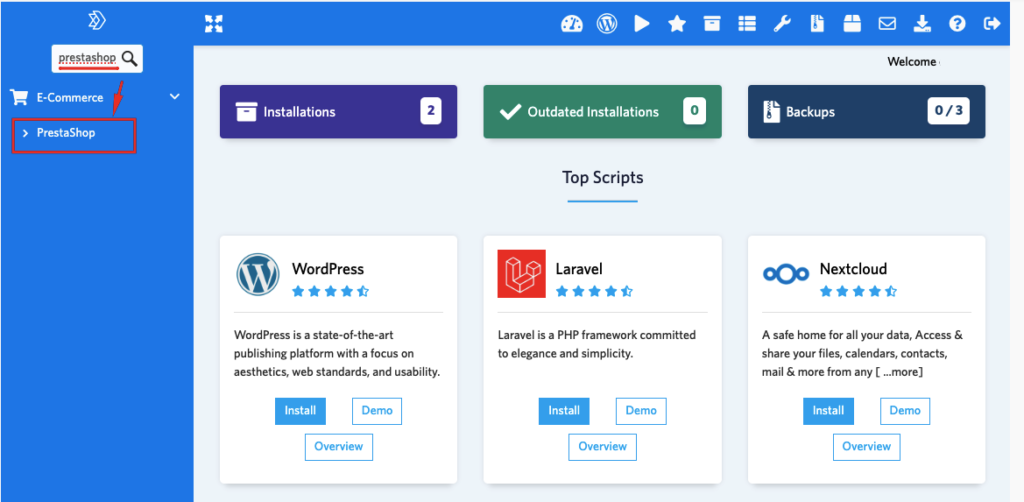
Task: Click the Outdated Installations checkmark icon
Action: click(509, 112)
